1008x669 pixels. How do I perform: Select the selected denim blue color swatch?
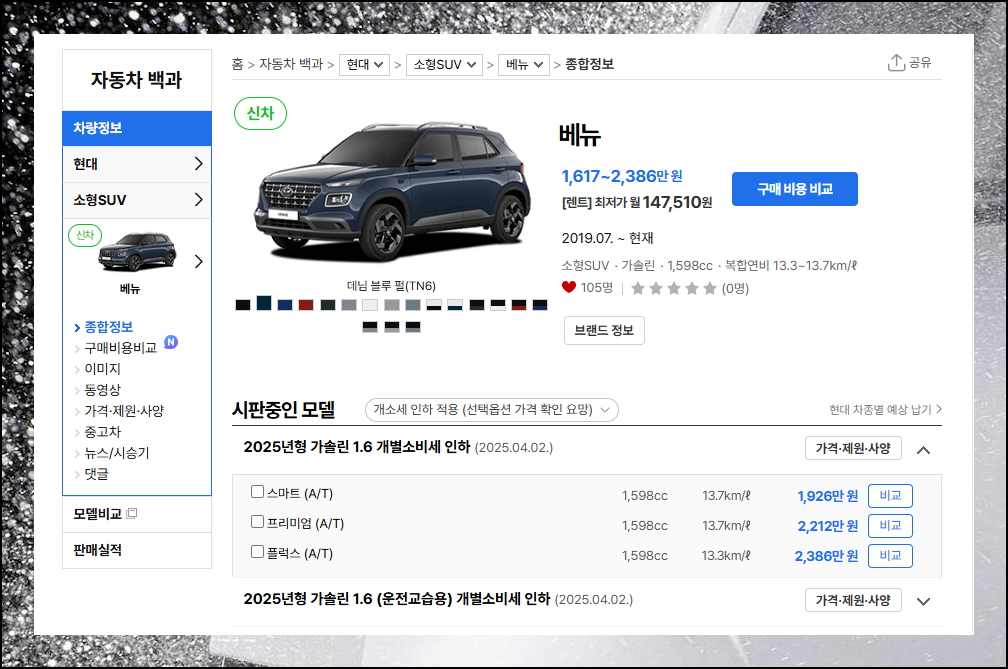tap(264, 303)
